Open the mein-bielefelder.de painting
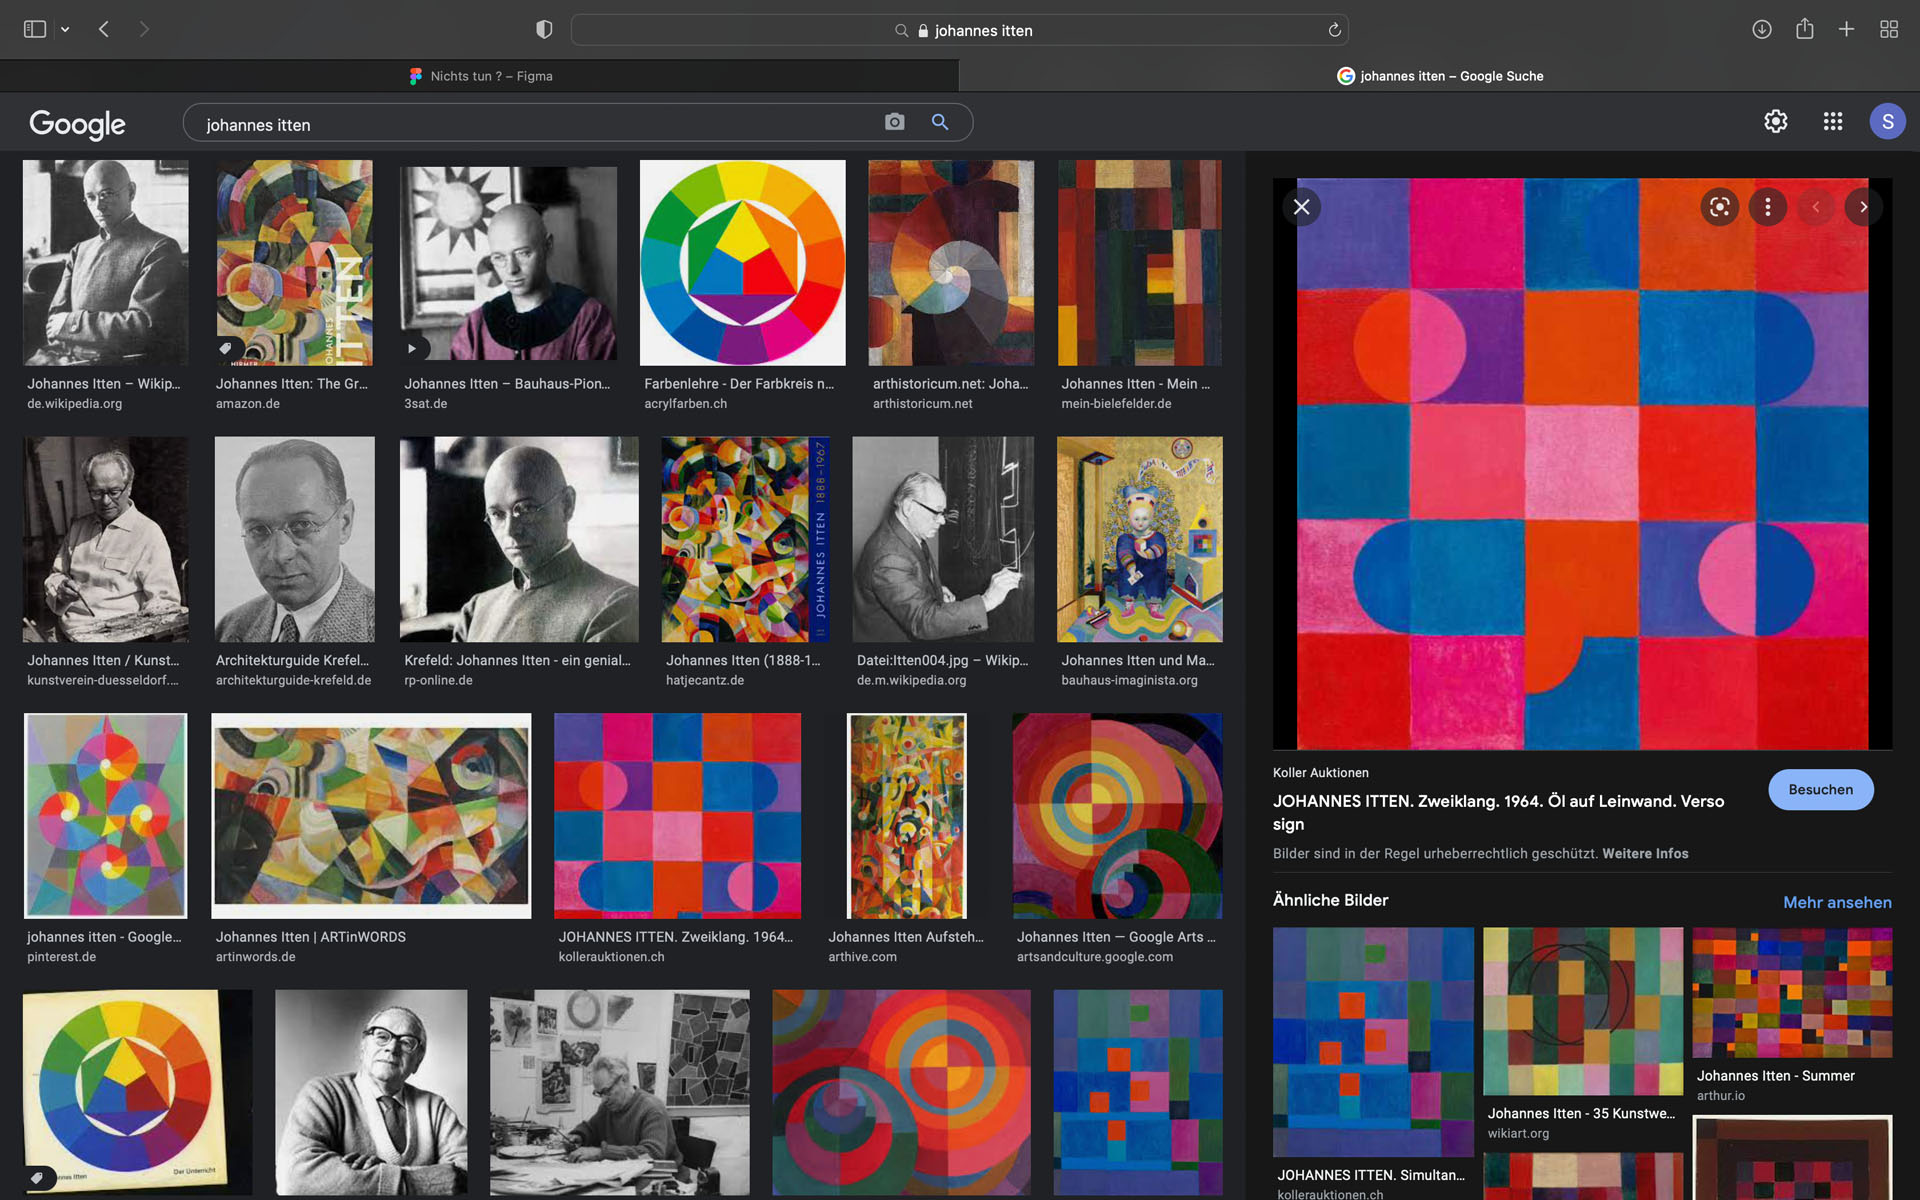1920x1200 pixels. (x=1140, y=263)
